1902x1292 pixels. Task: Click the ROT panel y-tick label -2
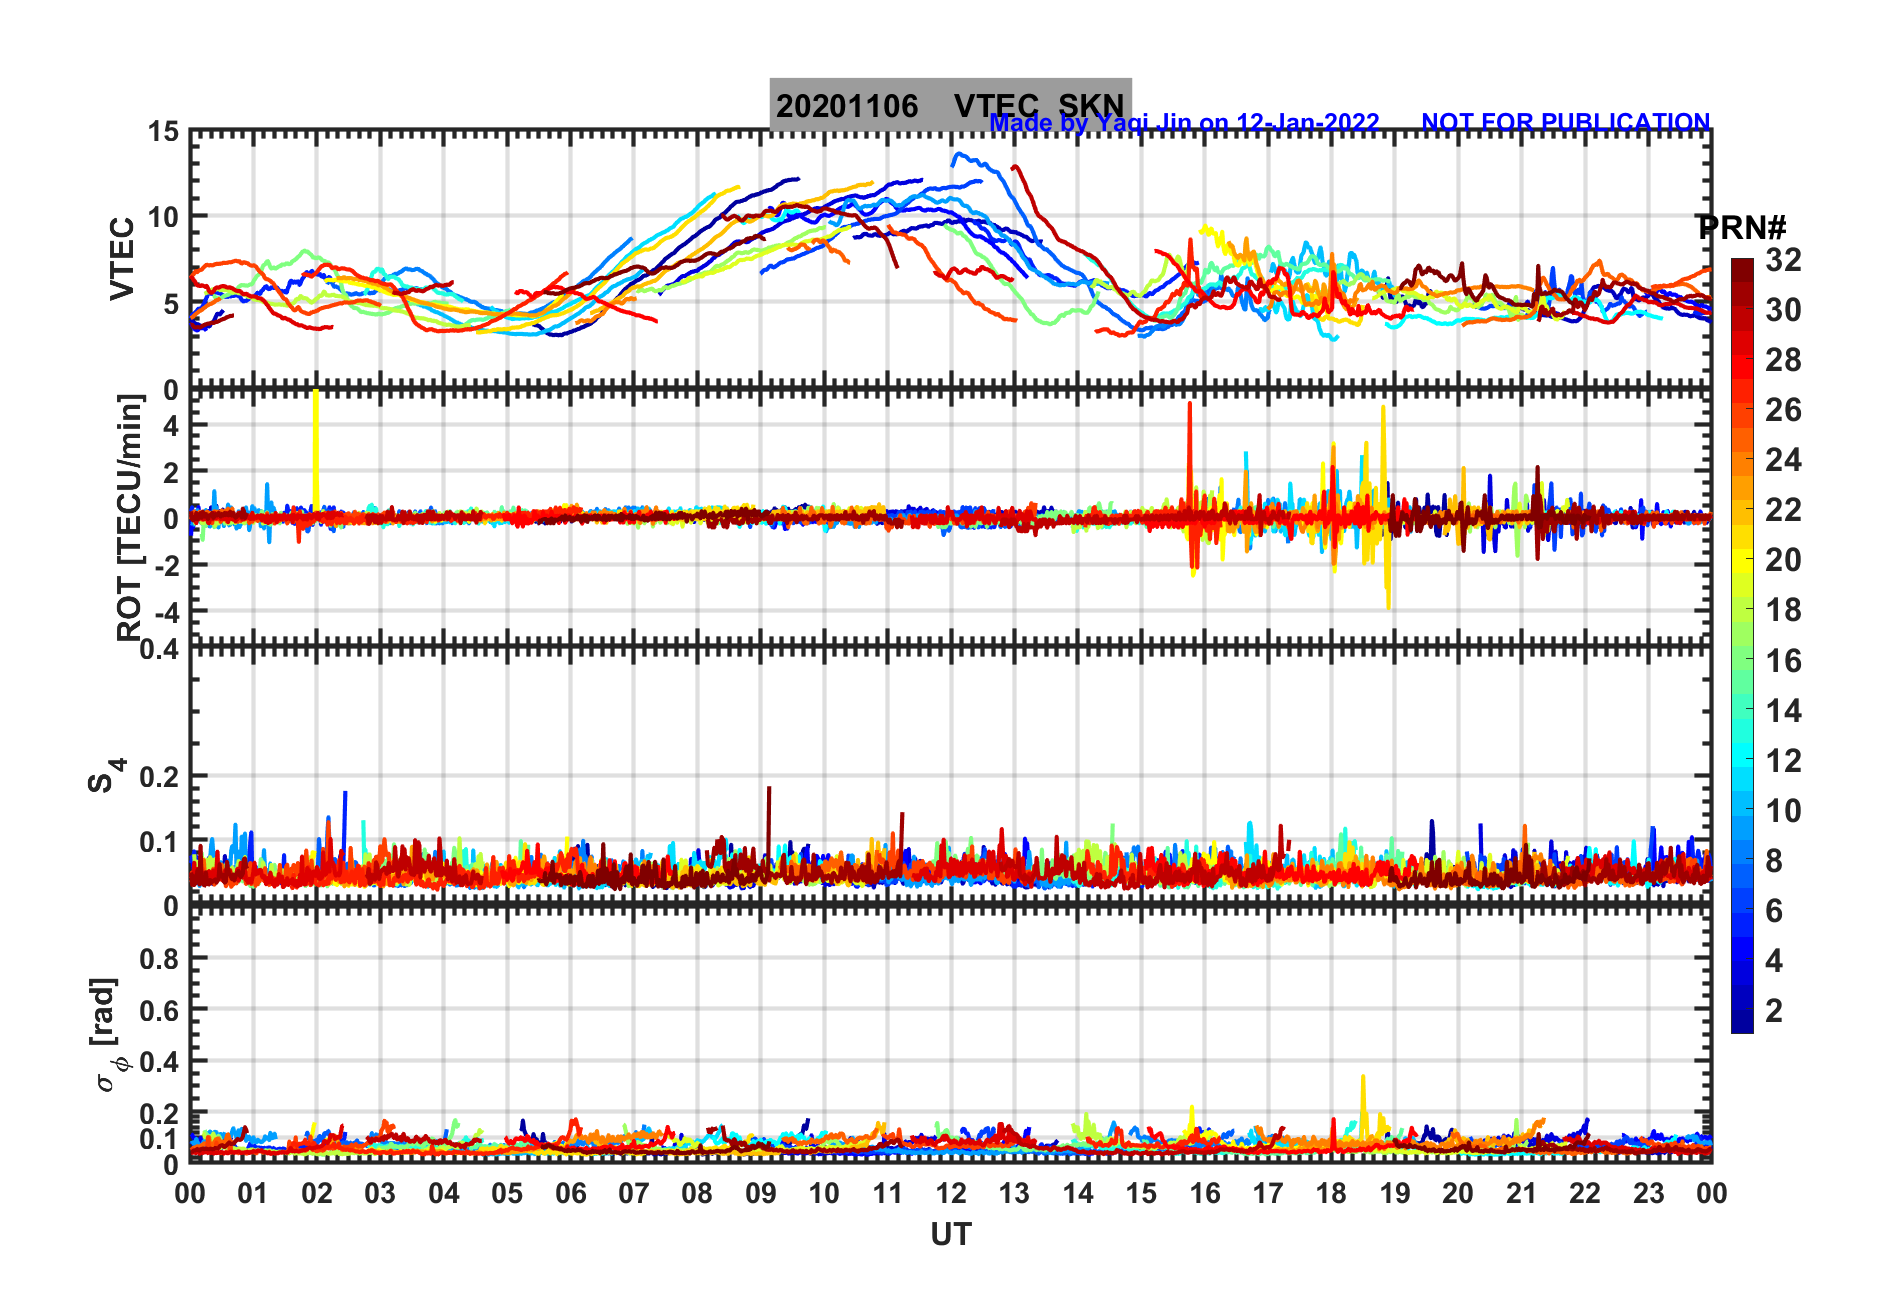click(x=166, y=566)
